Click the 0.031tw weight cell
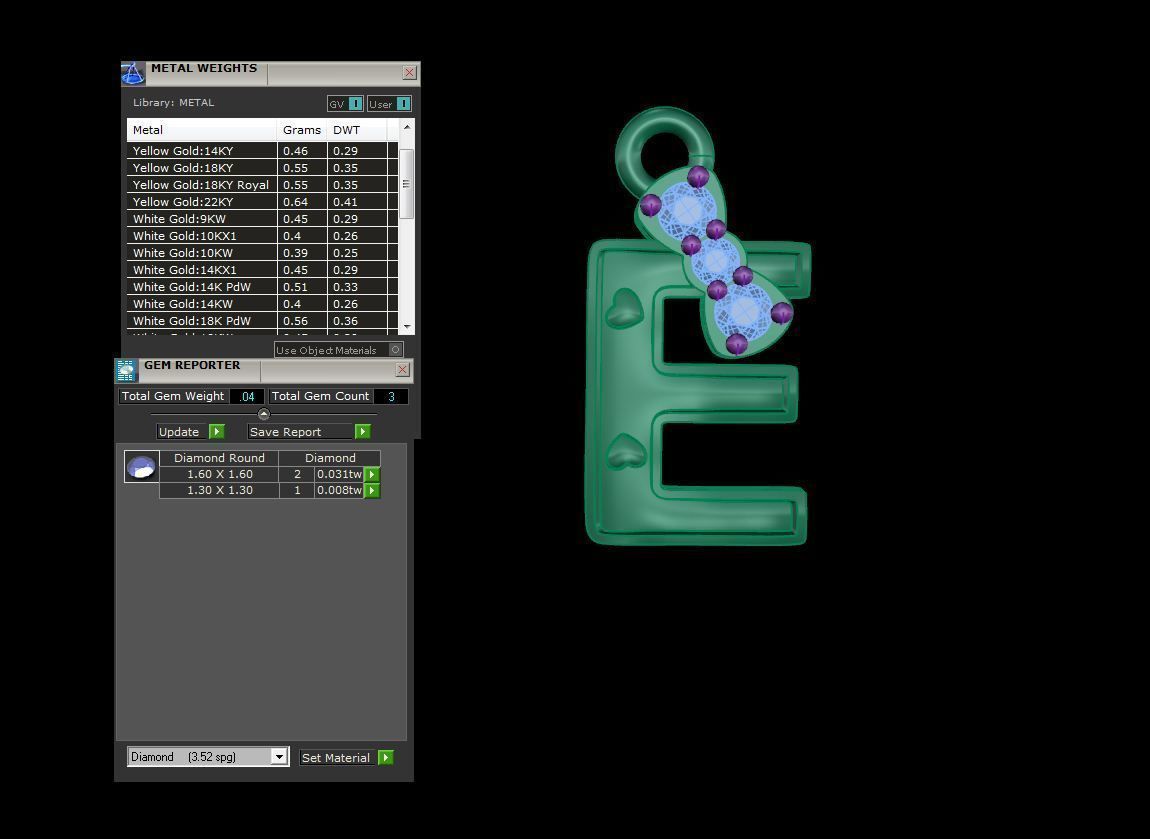The height and width of the screenshot is (839, 1150). click(339, 475)
